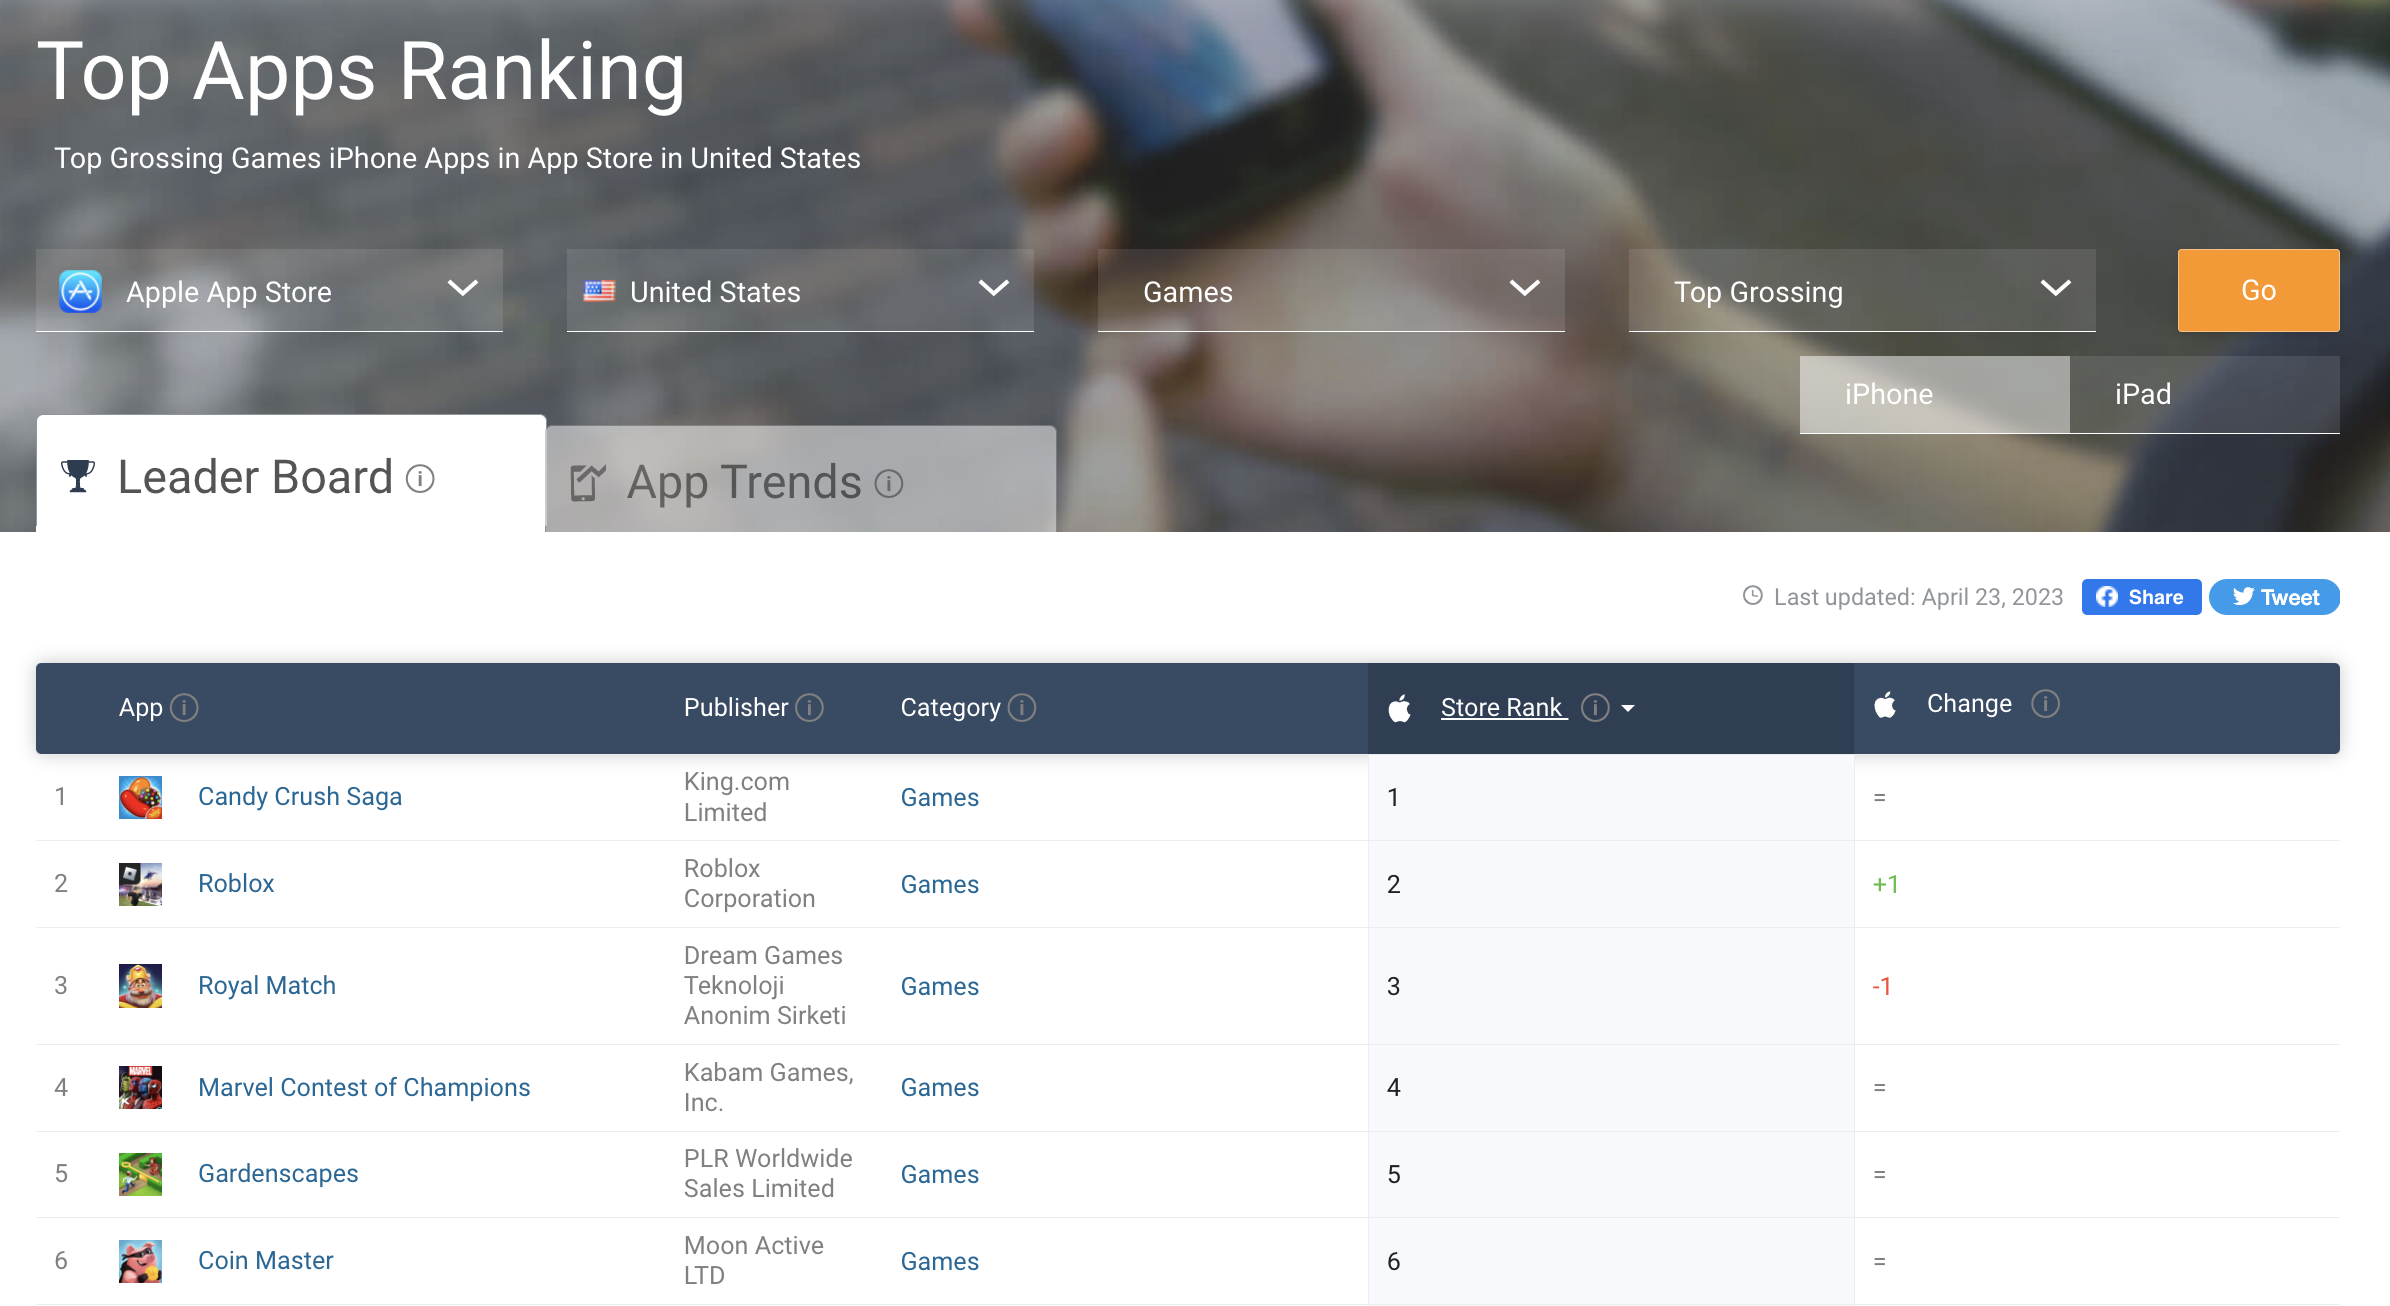Click the Apple App Store logo icon
This screenshot has height=1306, width=2390.
pyautogui.click(x=80, y=291)
